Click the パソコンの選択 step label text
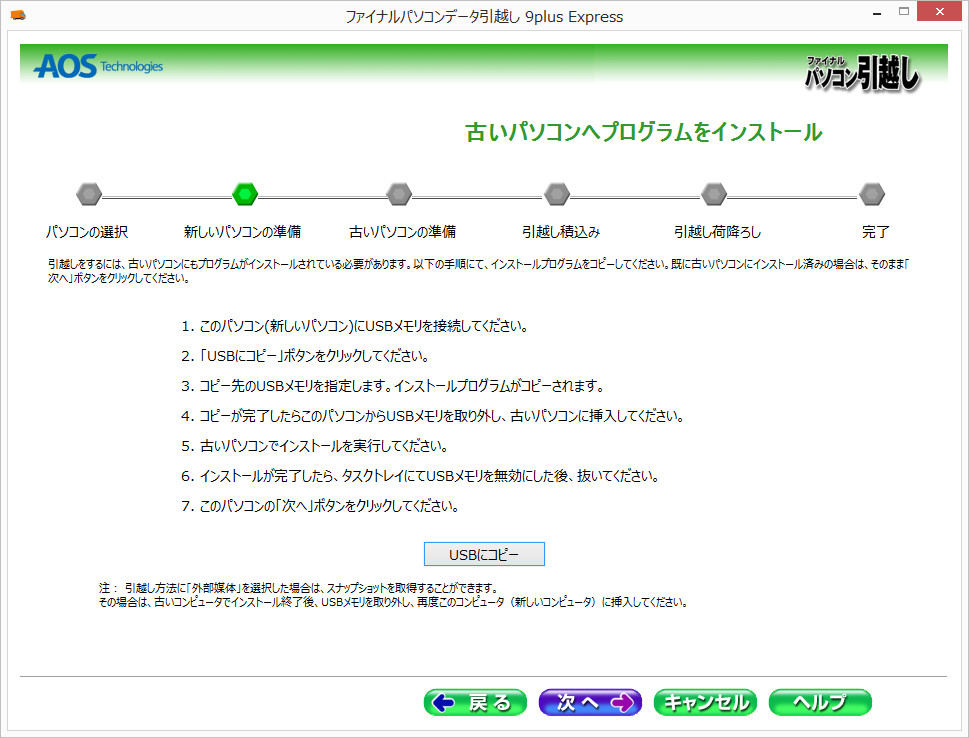The height and width of the screenshot is (738, 969). point(88,230)
